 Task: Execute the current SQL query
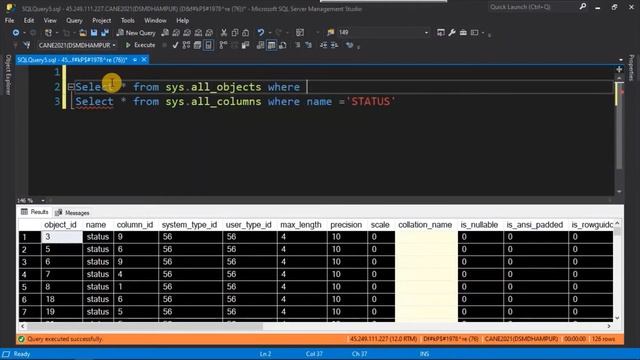tap(140, 45)
